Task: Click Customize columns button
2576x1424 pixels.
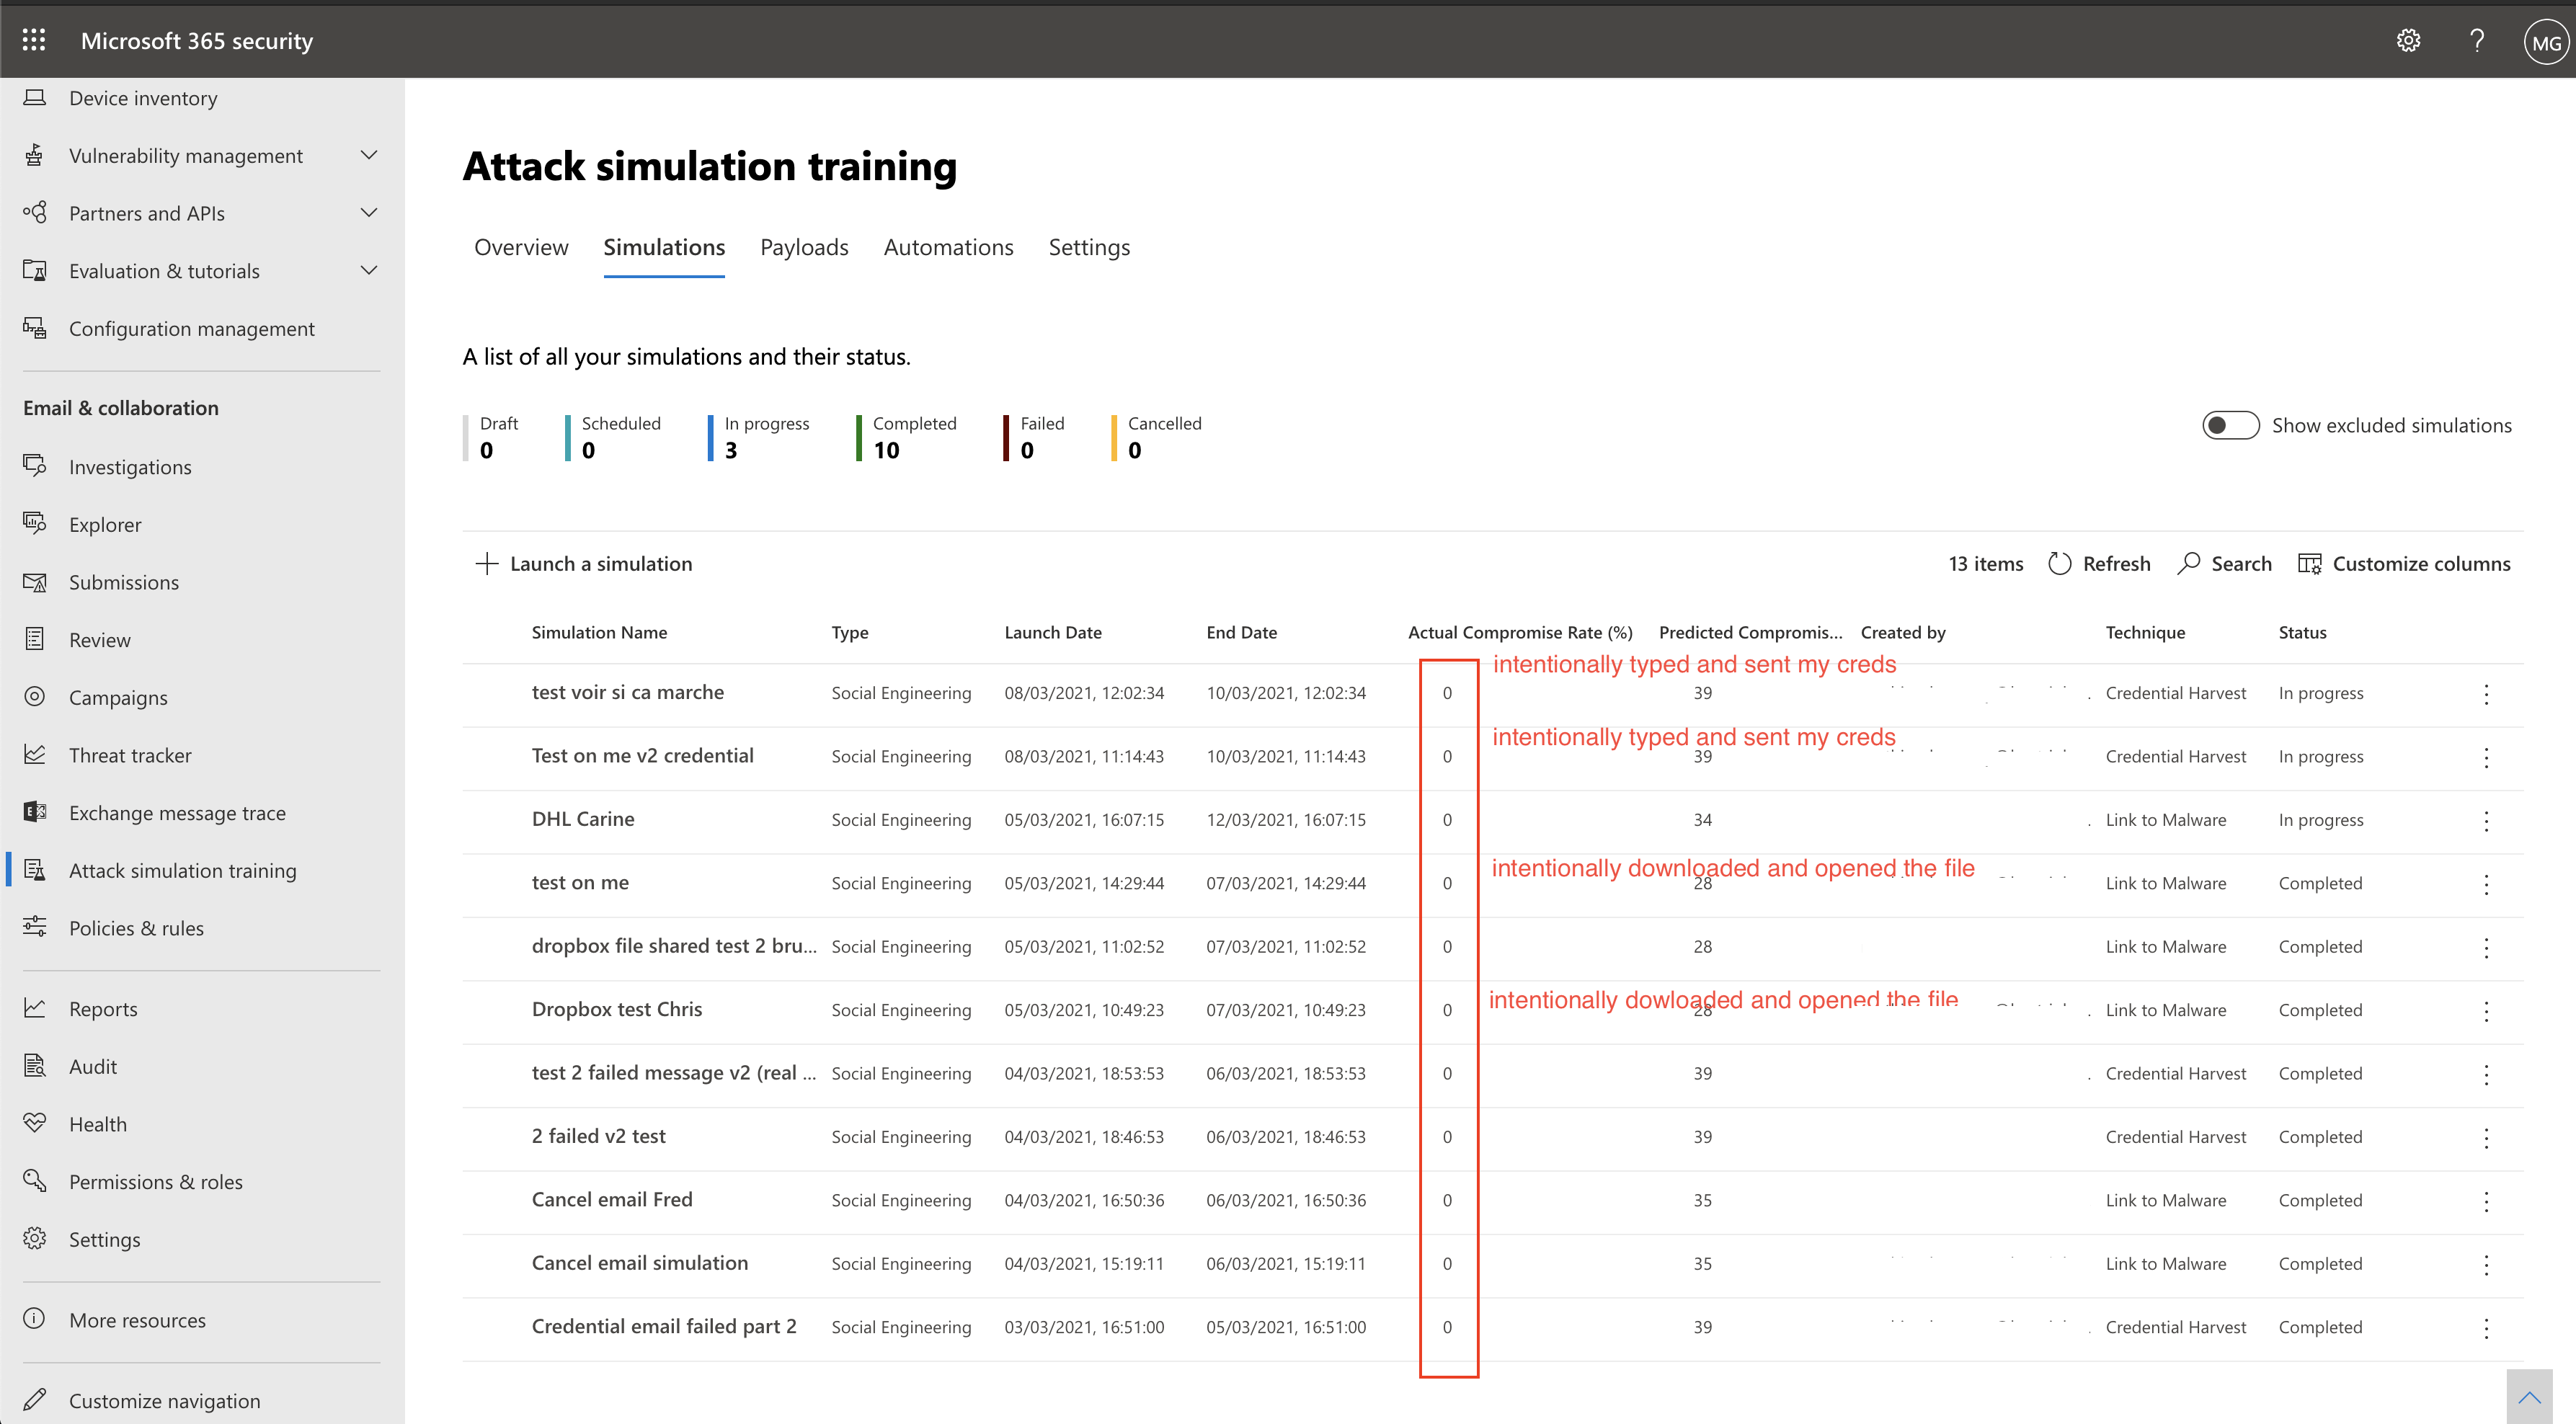Action: 2404,564
